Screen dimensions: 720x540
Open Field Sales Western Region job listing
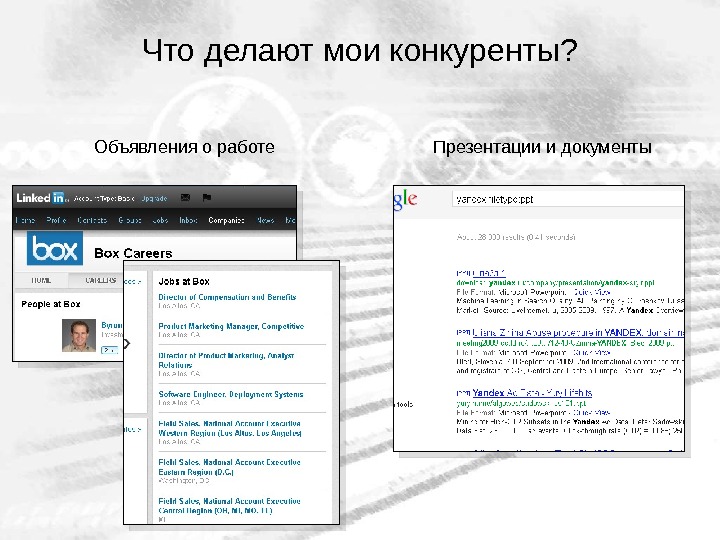point(230,428)
